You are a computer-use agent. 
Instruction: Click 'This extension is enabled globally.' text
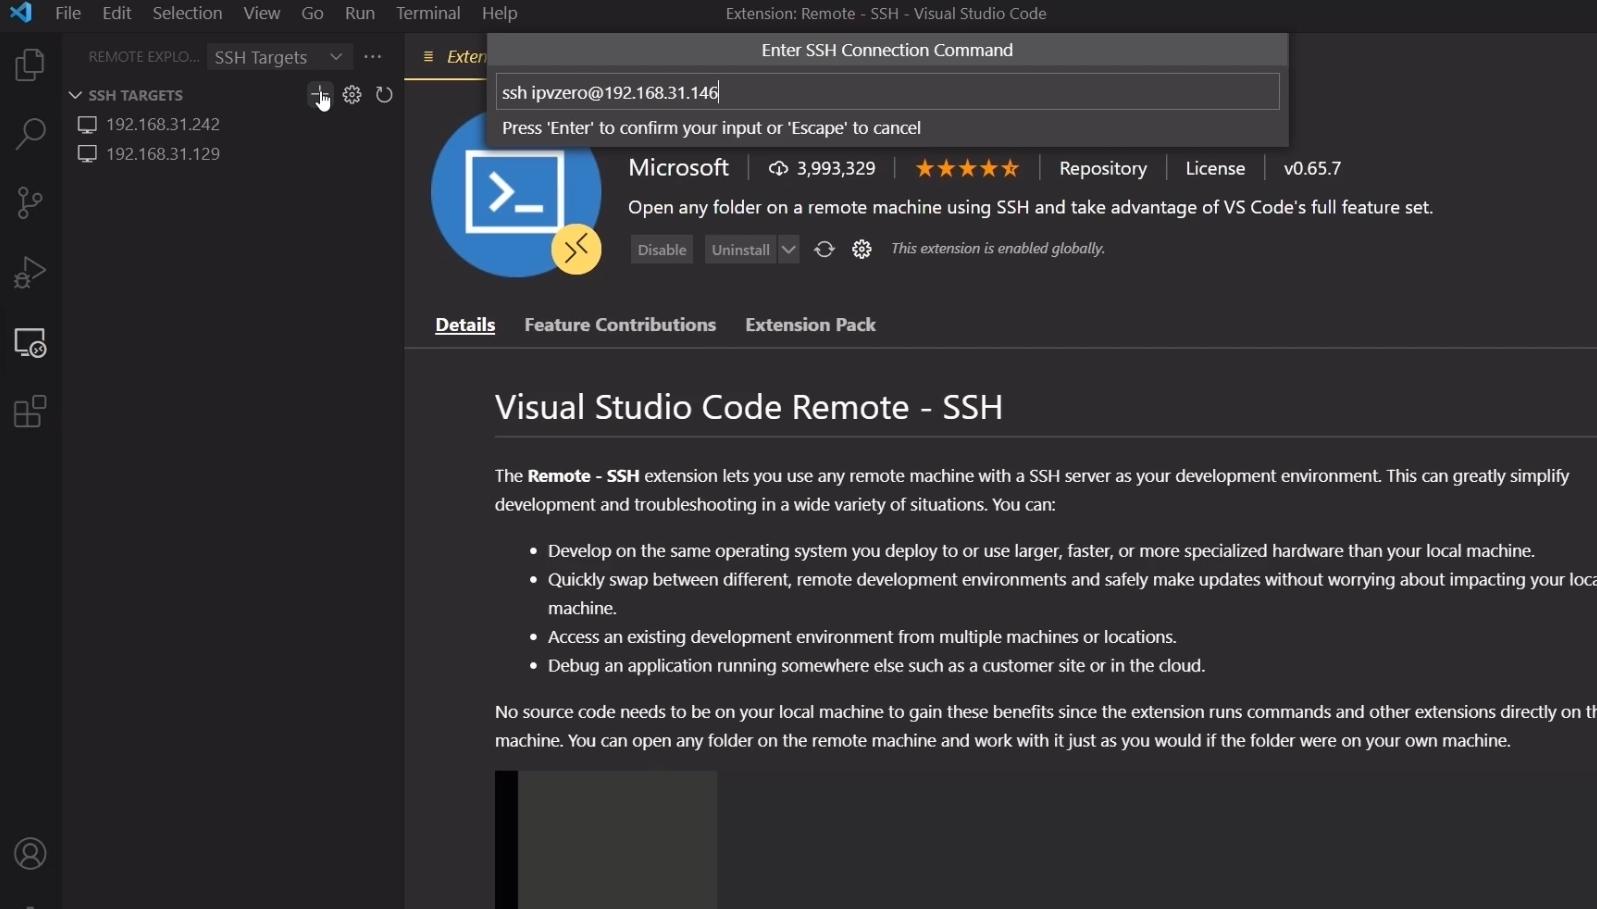point(998,249)
